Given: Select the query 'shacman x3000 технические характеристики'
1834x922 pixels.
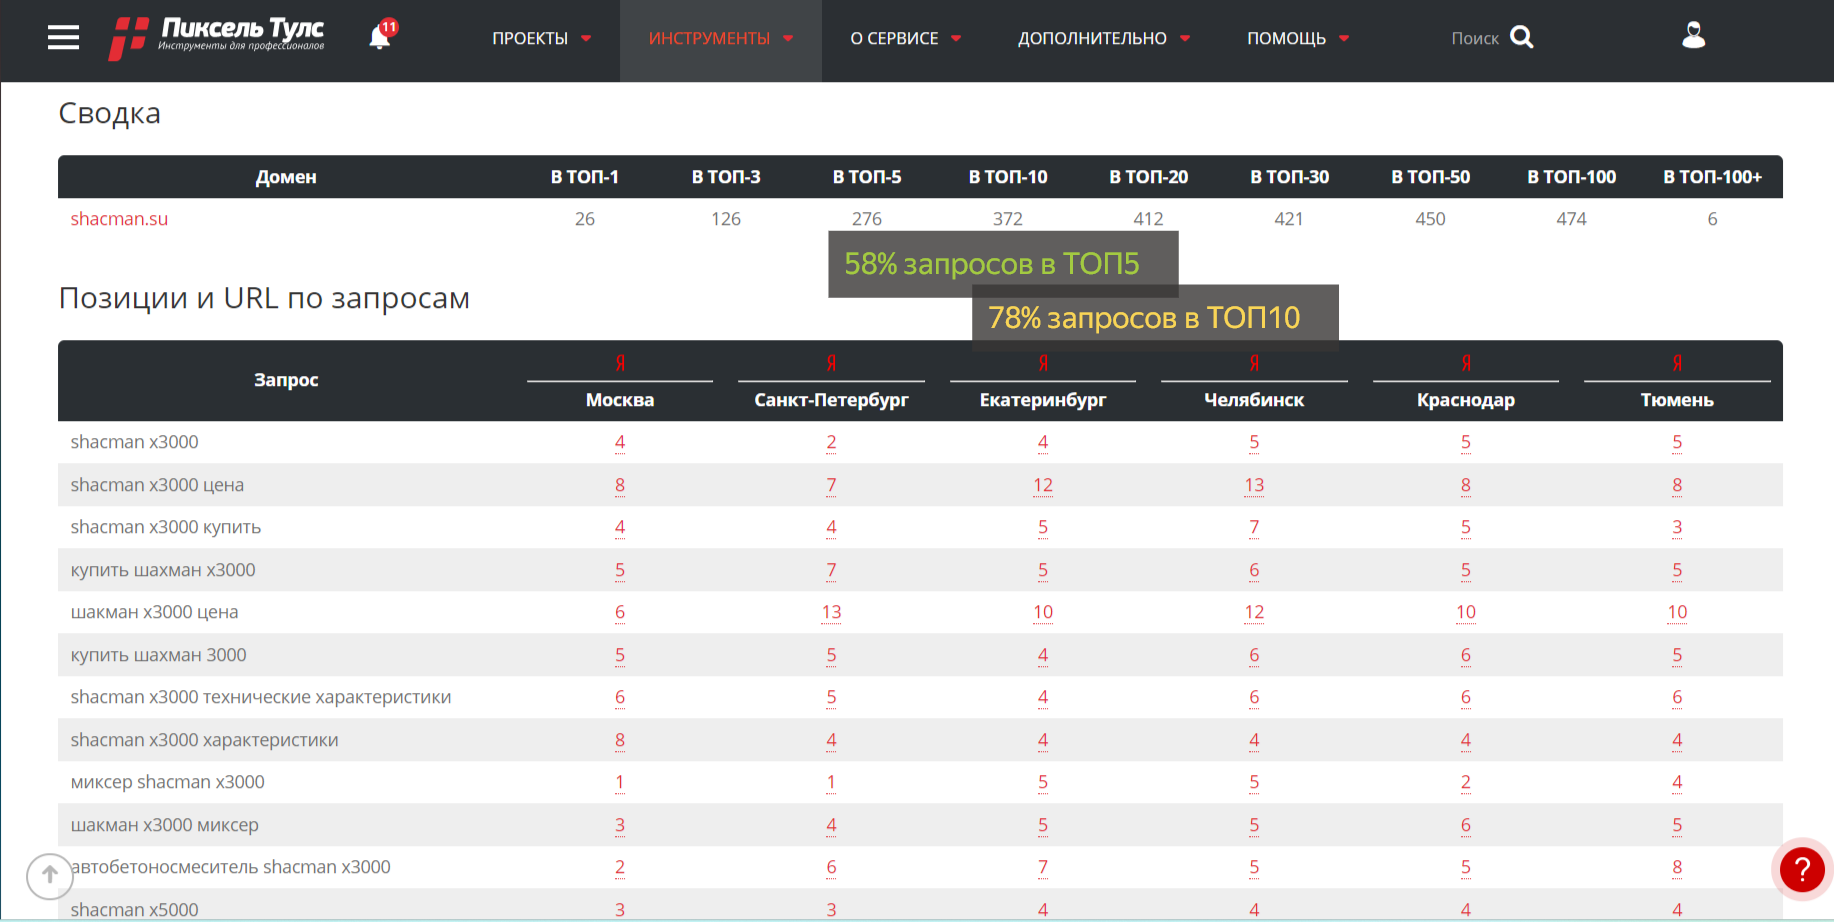Looking at the screenshot, I should point(261,697).
